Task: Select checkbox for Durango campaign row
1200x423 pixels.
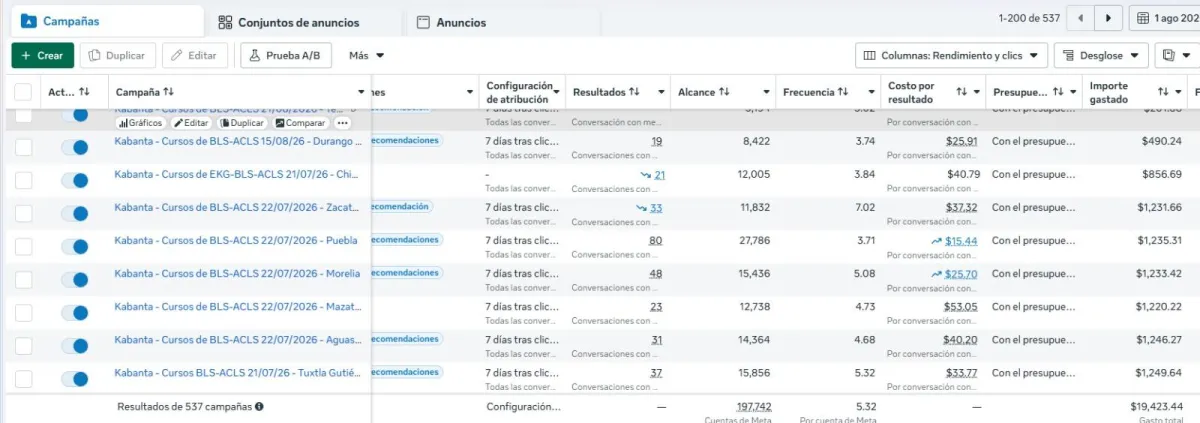Action: click(23, 148)
